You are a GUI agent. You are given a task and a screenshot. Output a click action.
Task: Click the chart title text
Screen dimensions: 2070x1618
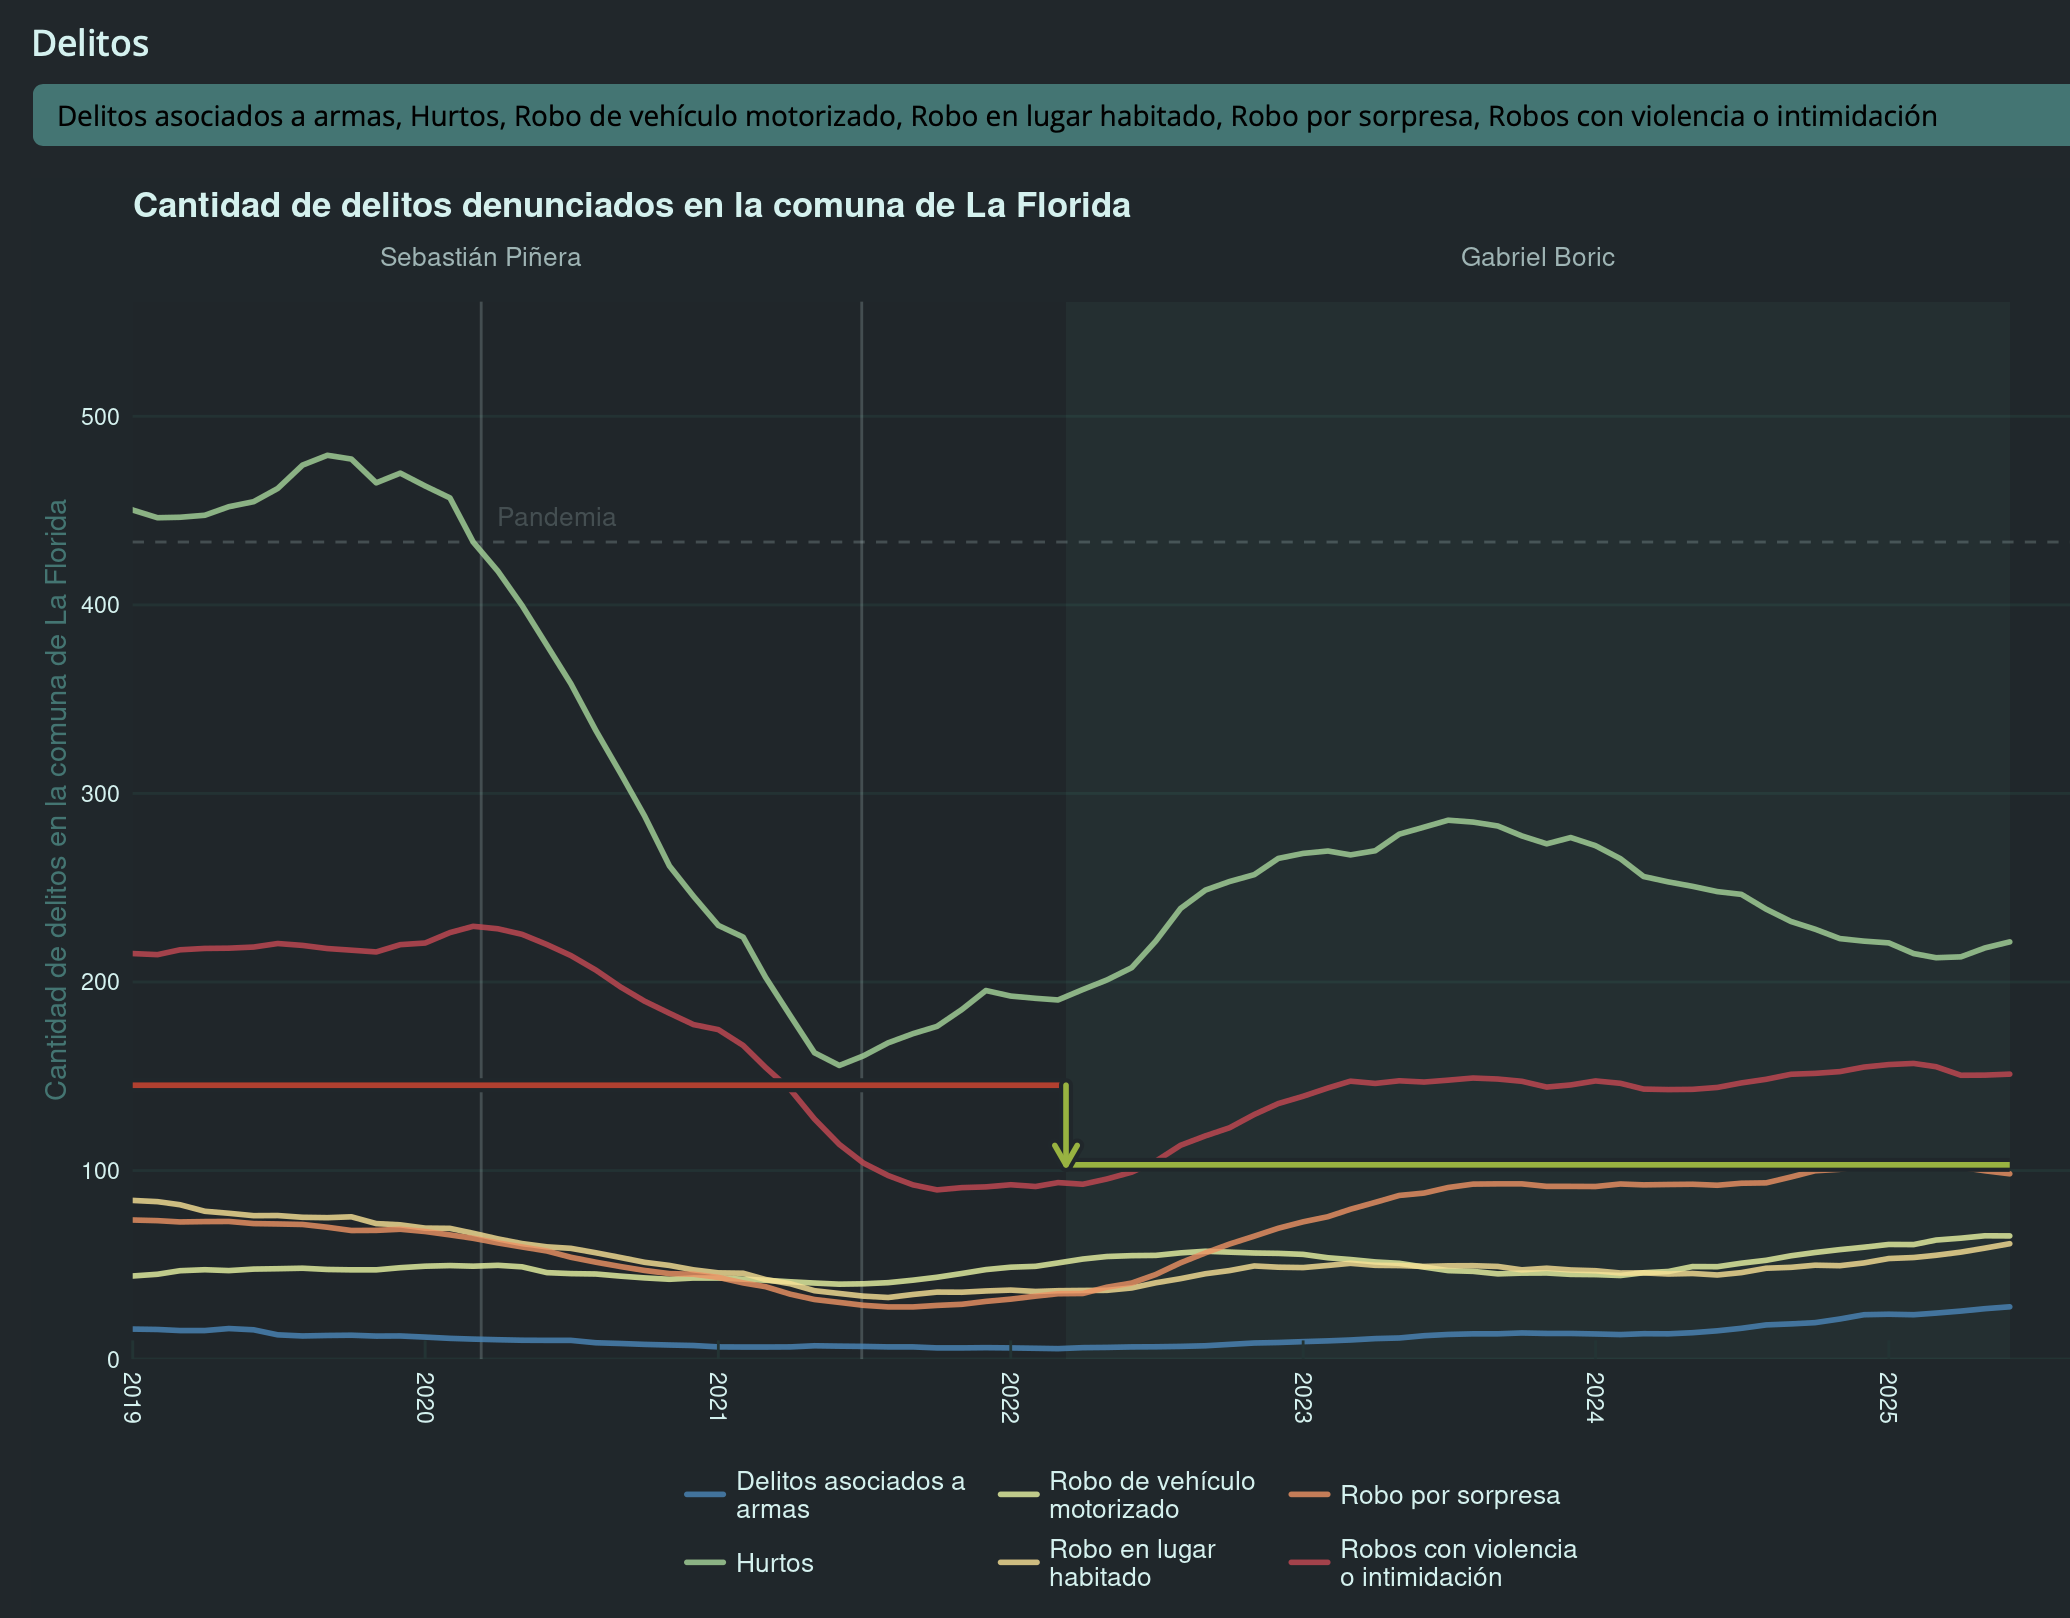[x=631, y=205]
